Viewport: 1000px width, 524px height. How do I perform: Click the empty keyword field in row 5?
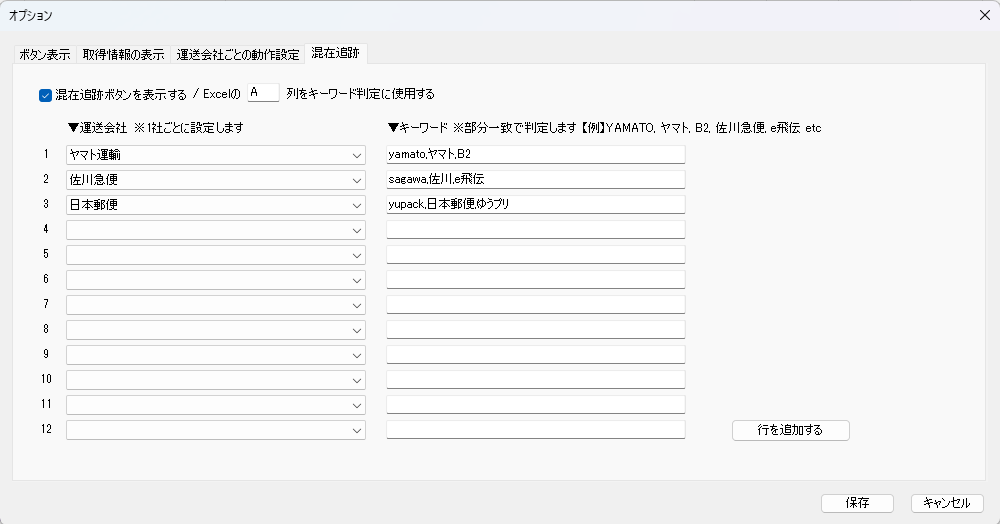535,255
